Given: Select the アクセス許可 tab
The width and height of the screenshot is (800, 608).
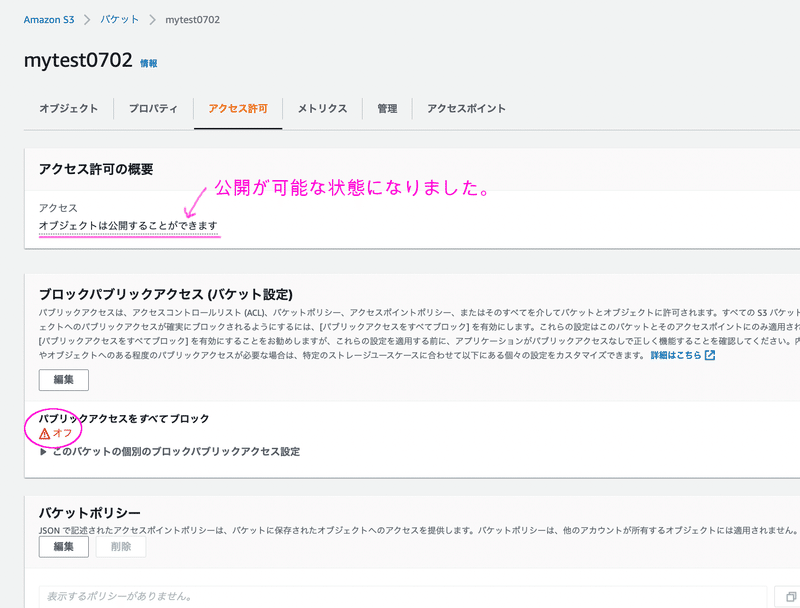Looking at the screenshot, I should tap(238, 109).
